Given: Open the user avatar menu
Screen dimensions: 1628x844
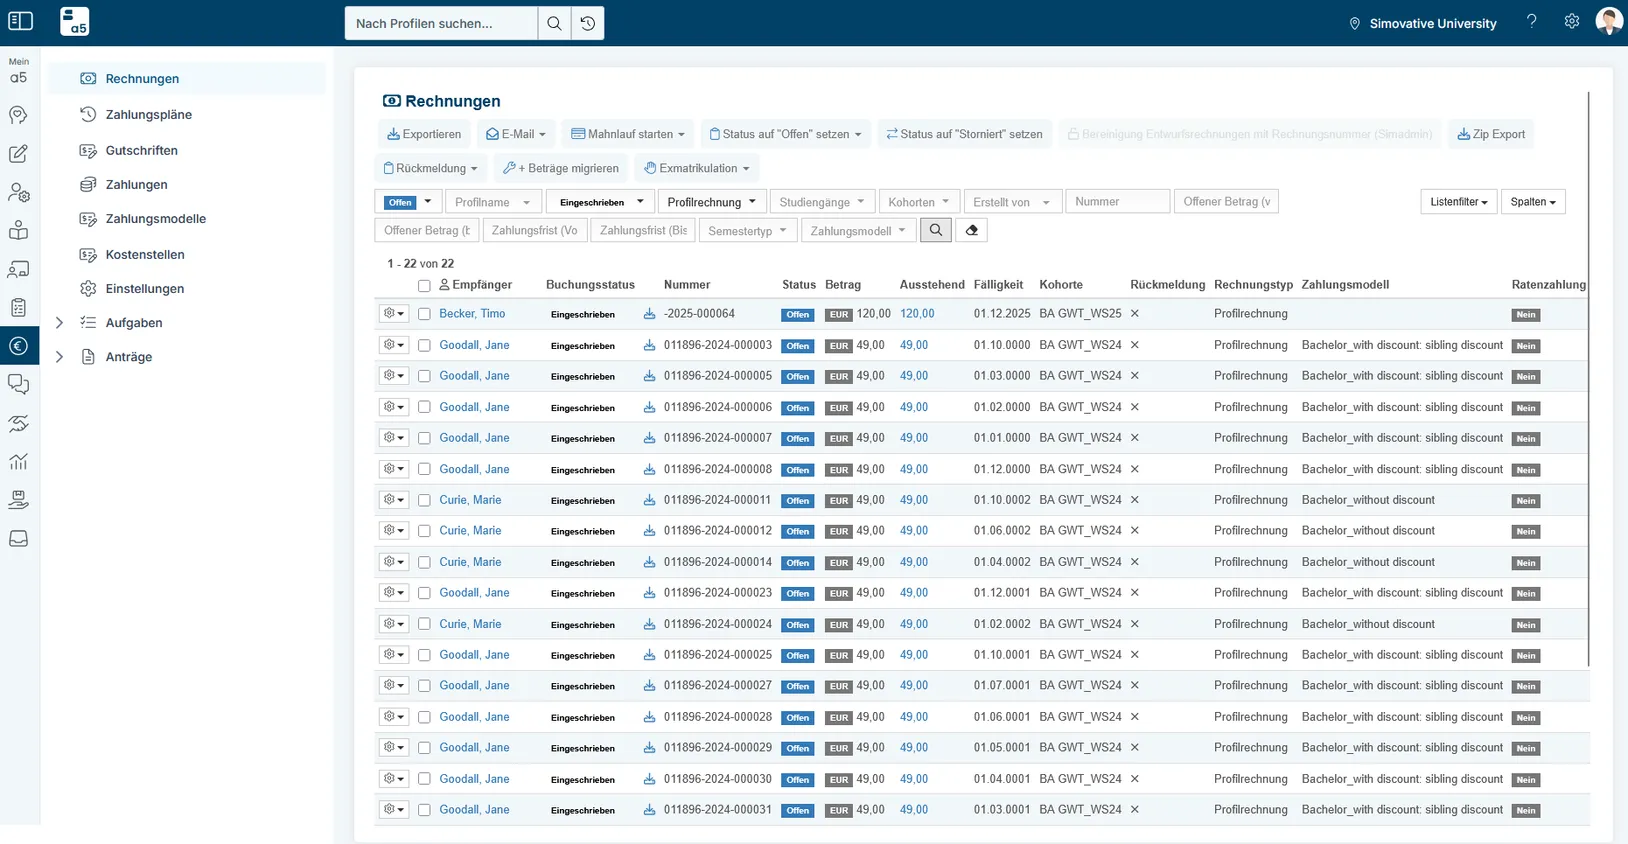Looking at the screenshot, I should click(1609, 21).
